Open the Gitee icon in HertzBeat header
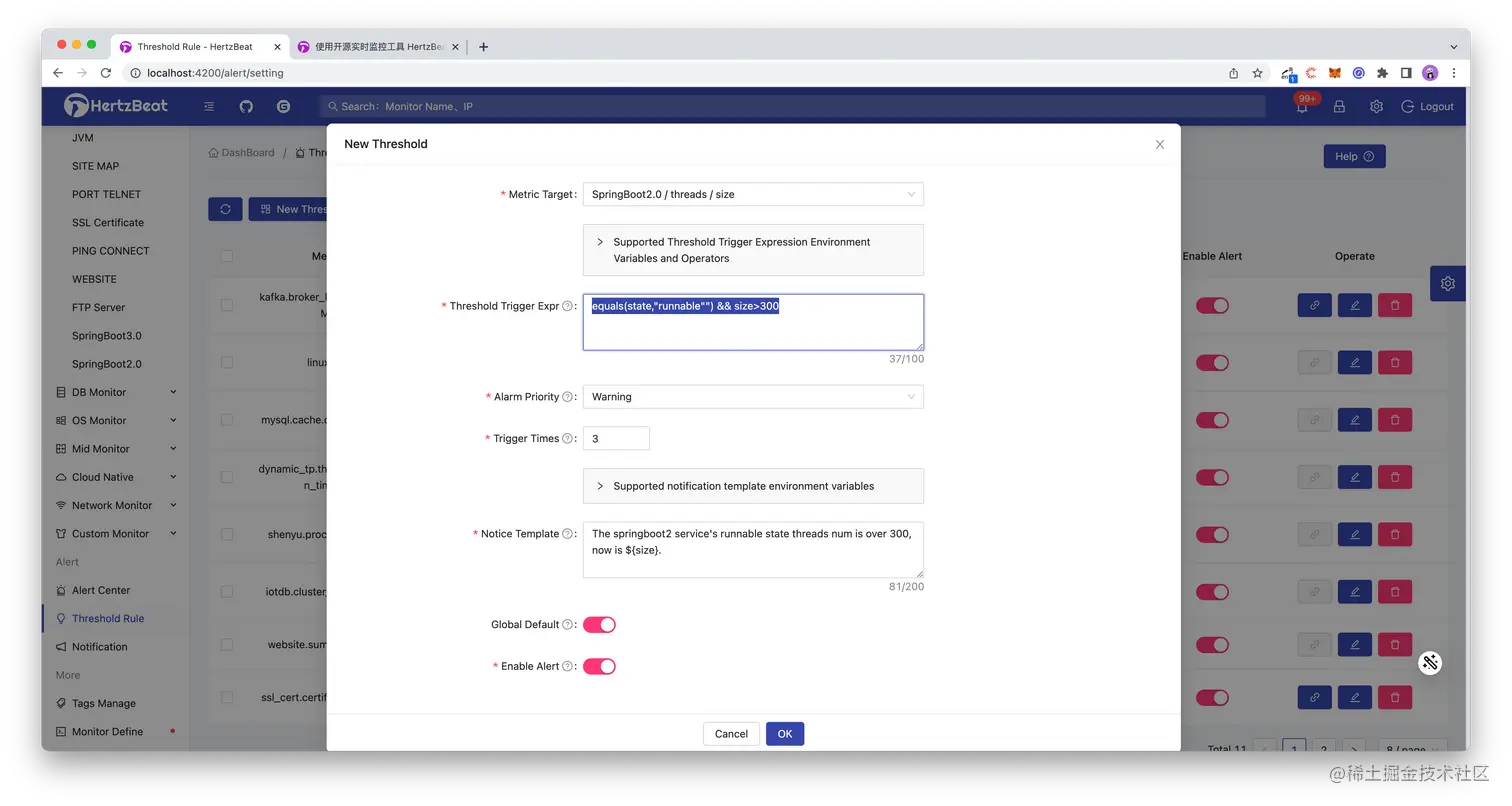This screenshot has height=806, width=1512. pos(283,106)
